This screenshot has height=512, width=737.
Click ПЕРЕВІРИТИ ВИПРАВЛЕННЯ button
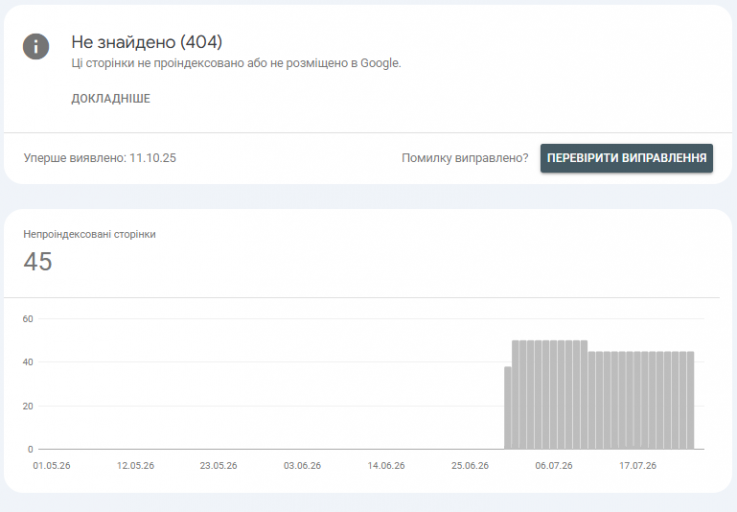(x=627, y=158)
